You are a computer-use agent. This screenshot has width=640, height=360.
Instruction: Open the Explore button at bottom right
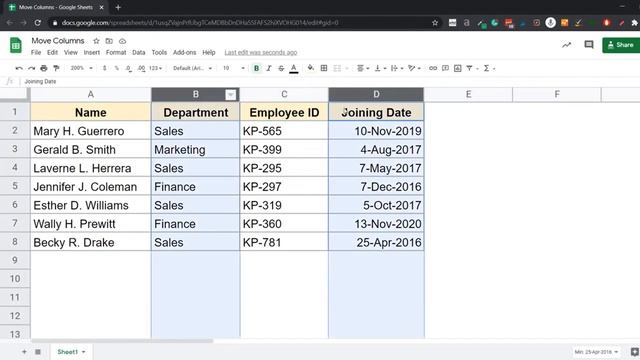[634, 351]
